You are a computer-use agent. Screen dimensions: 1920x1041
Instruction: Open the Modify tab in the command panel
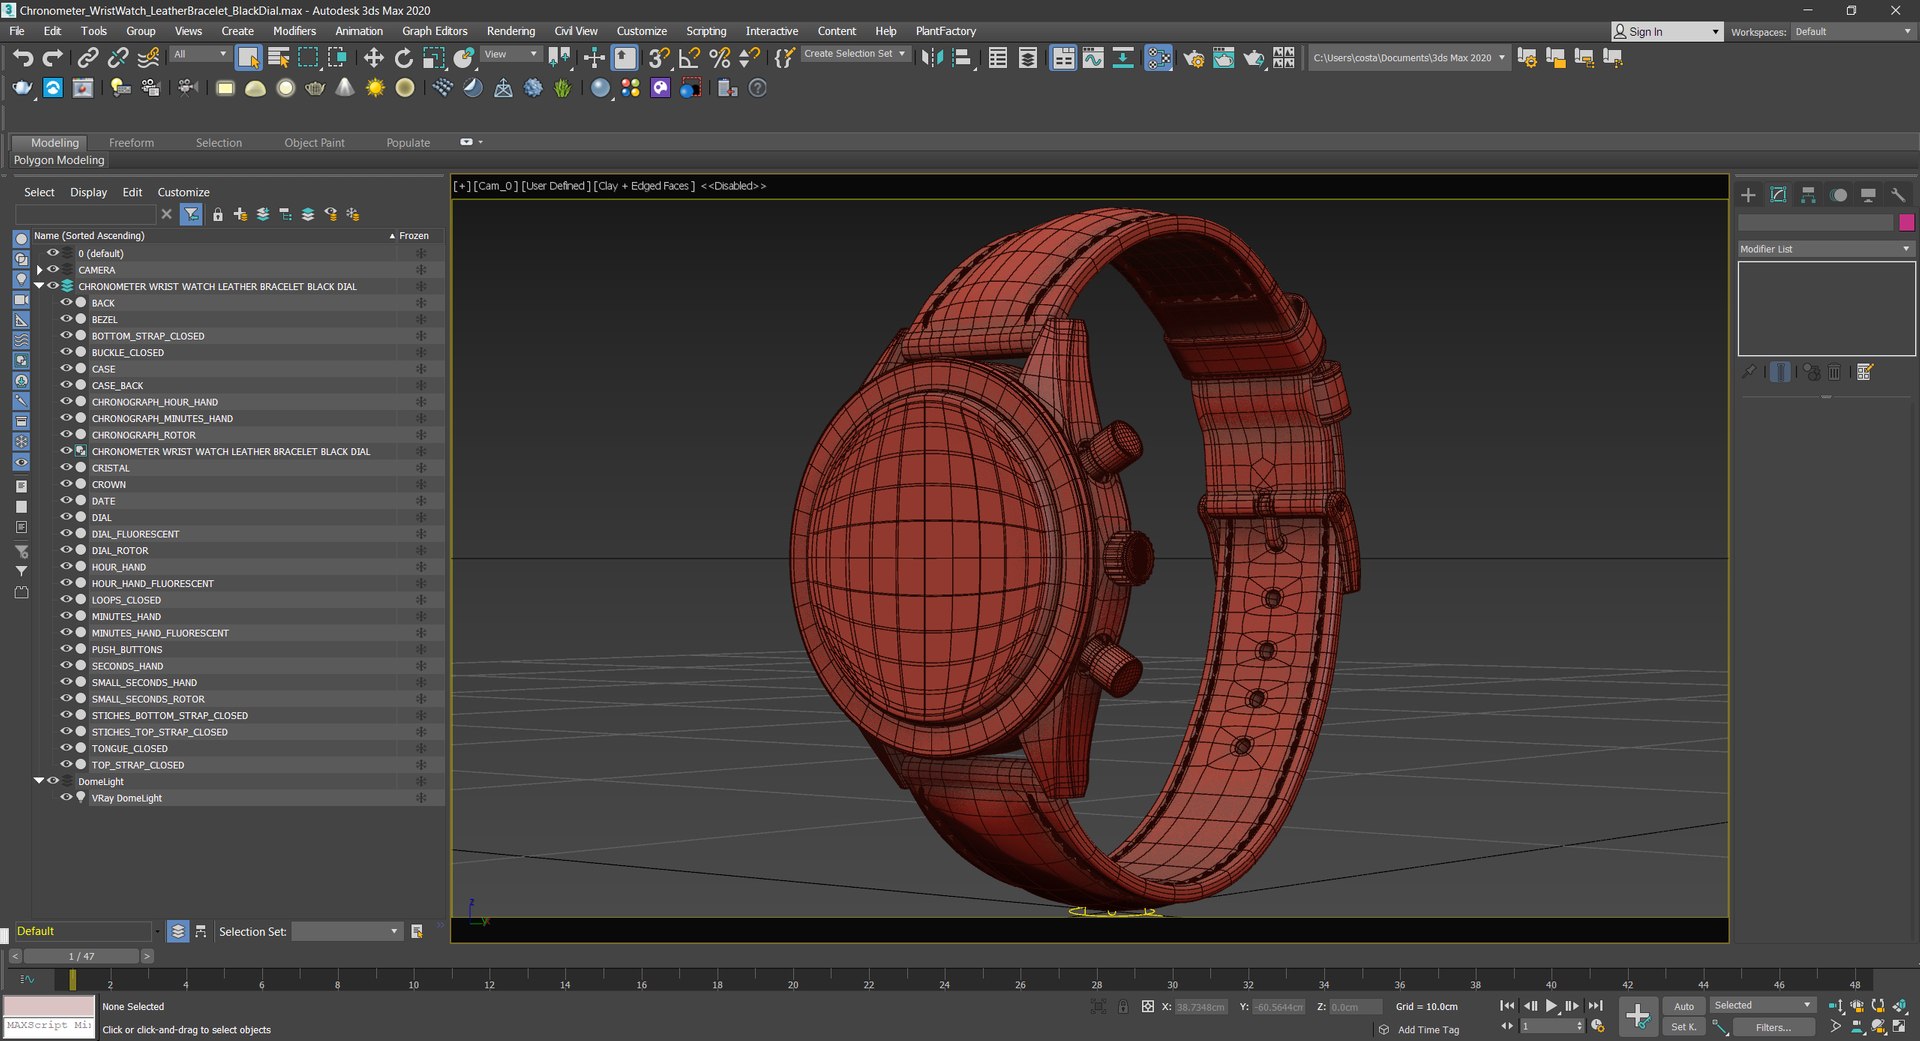[1778, 195]
